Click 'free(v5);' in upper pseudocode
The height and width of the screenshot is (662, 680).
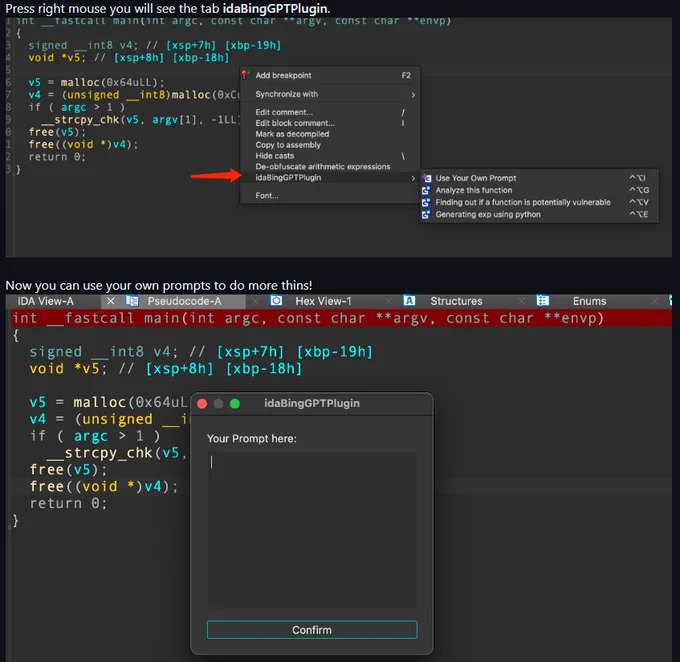[57, 132]
